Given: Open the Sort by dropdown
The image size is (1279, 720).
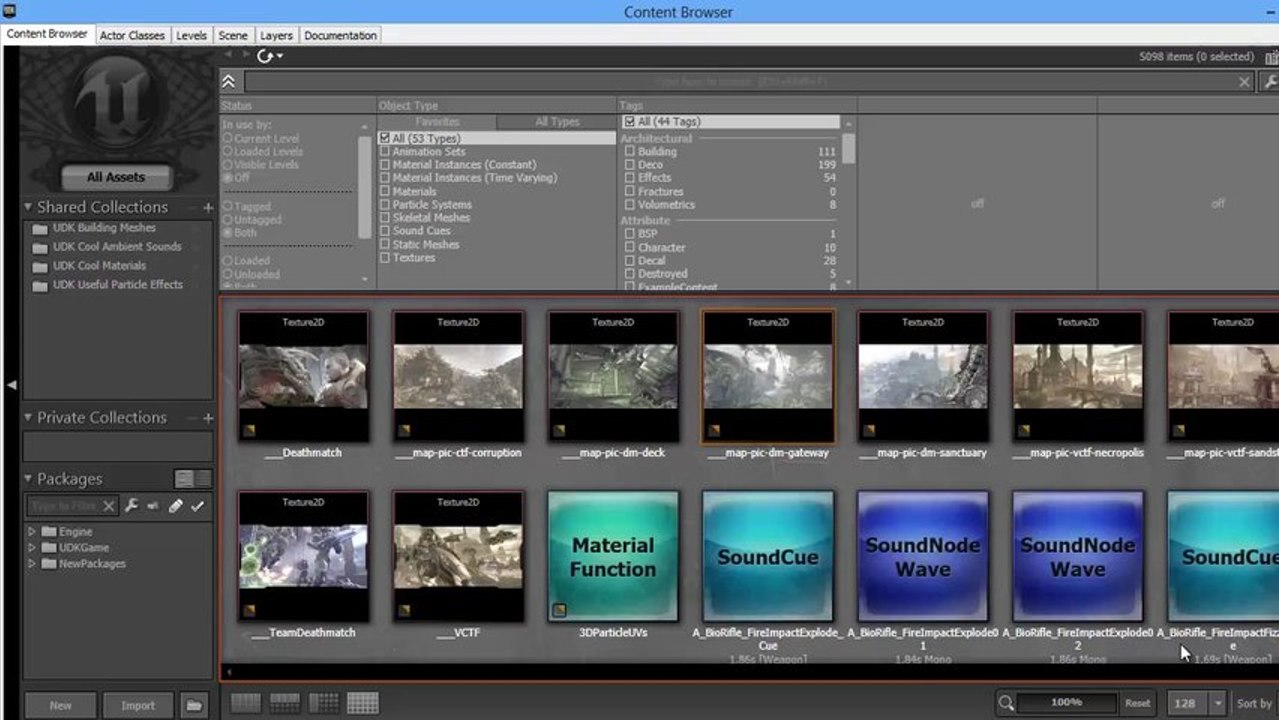Looking at the screenshot, I should 1256,703.
